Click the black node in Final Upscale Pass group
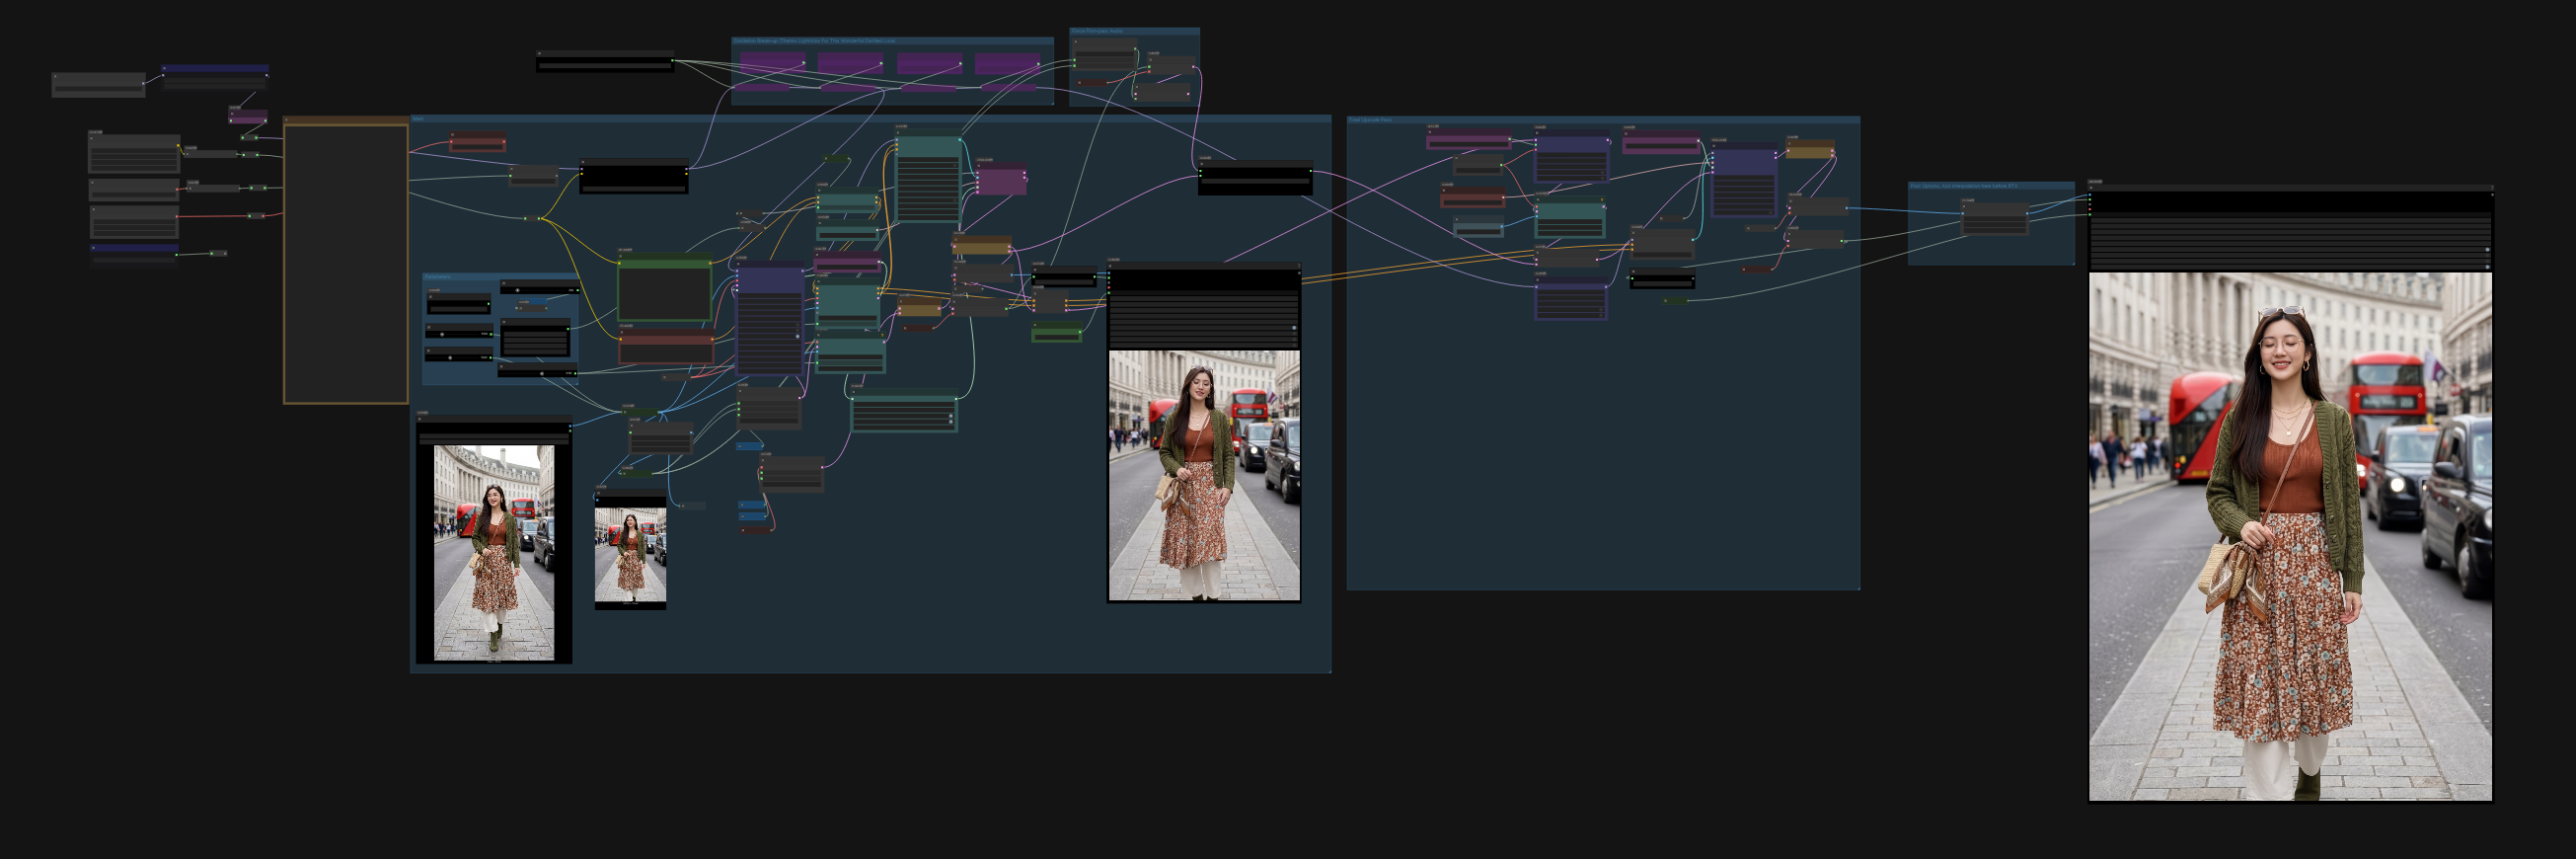Screen dimensions: 2576x859 [x=1662, y=279]
